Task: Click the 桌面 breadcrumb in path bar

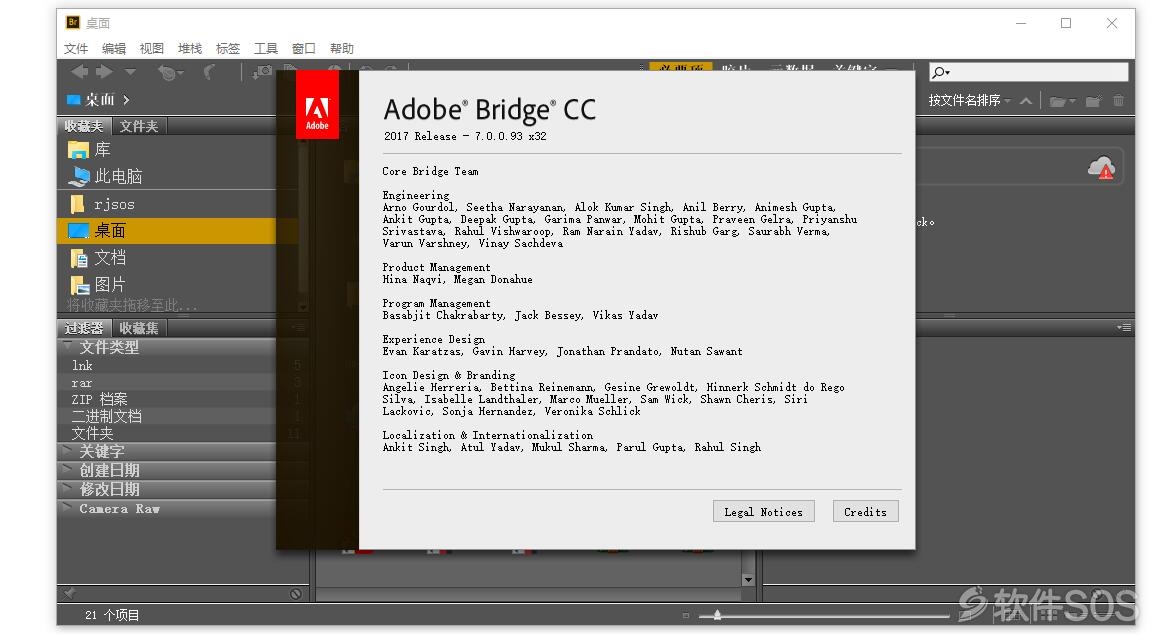Action: (x=100, y=100)
